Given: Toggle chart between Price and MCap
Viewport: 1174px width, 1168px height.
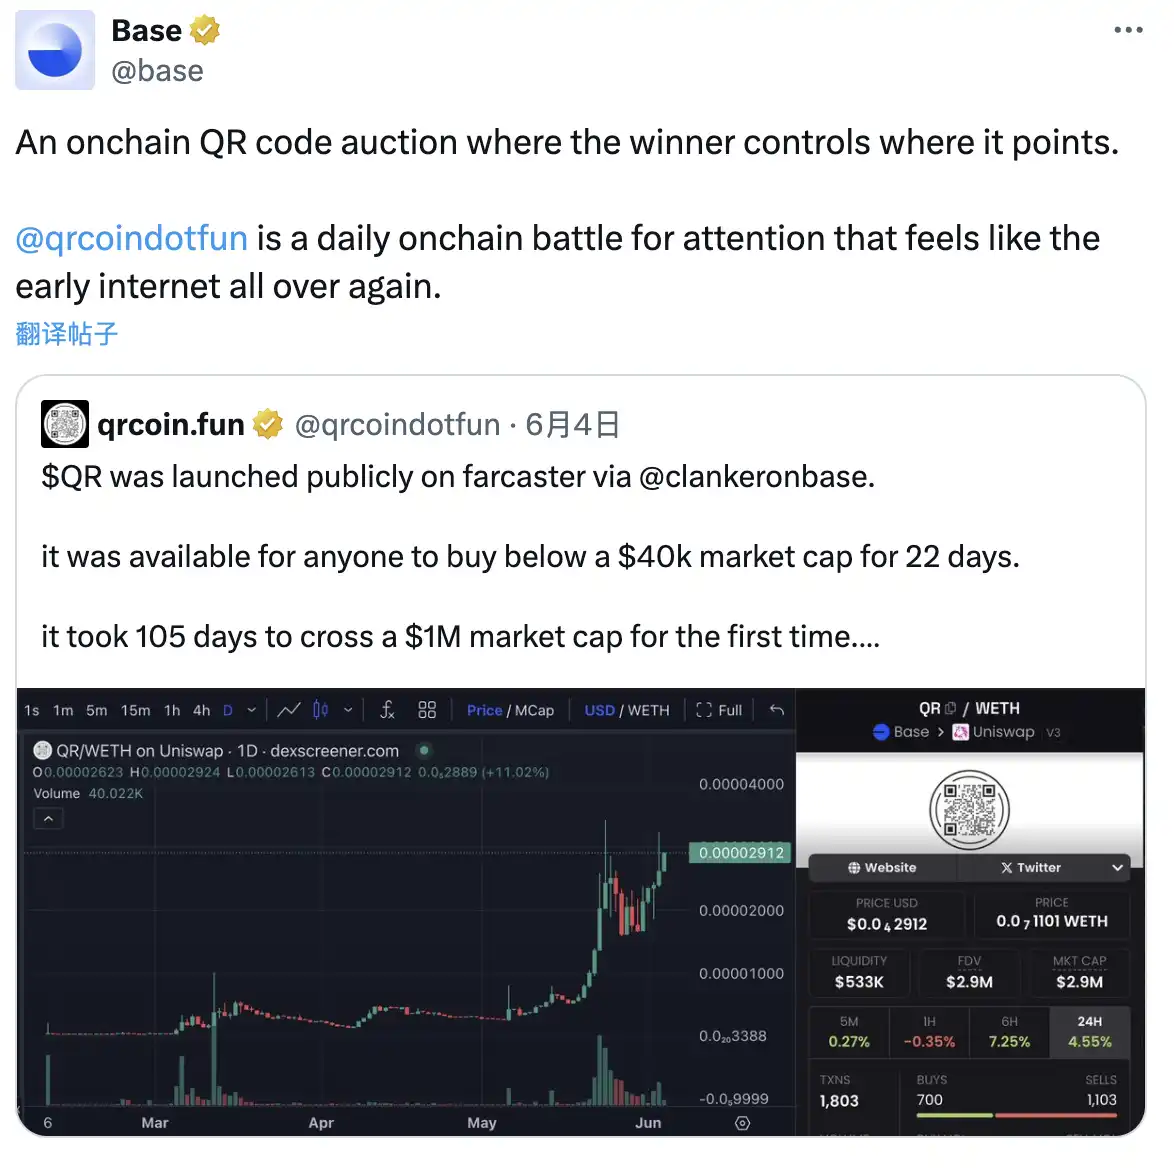Looking at the screenshot, I should (x=510, y=710).
